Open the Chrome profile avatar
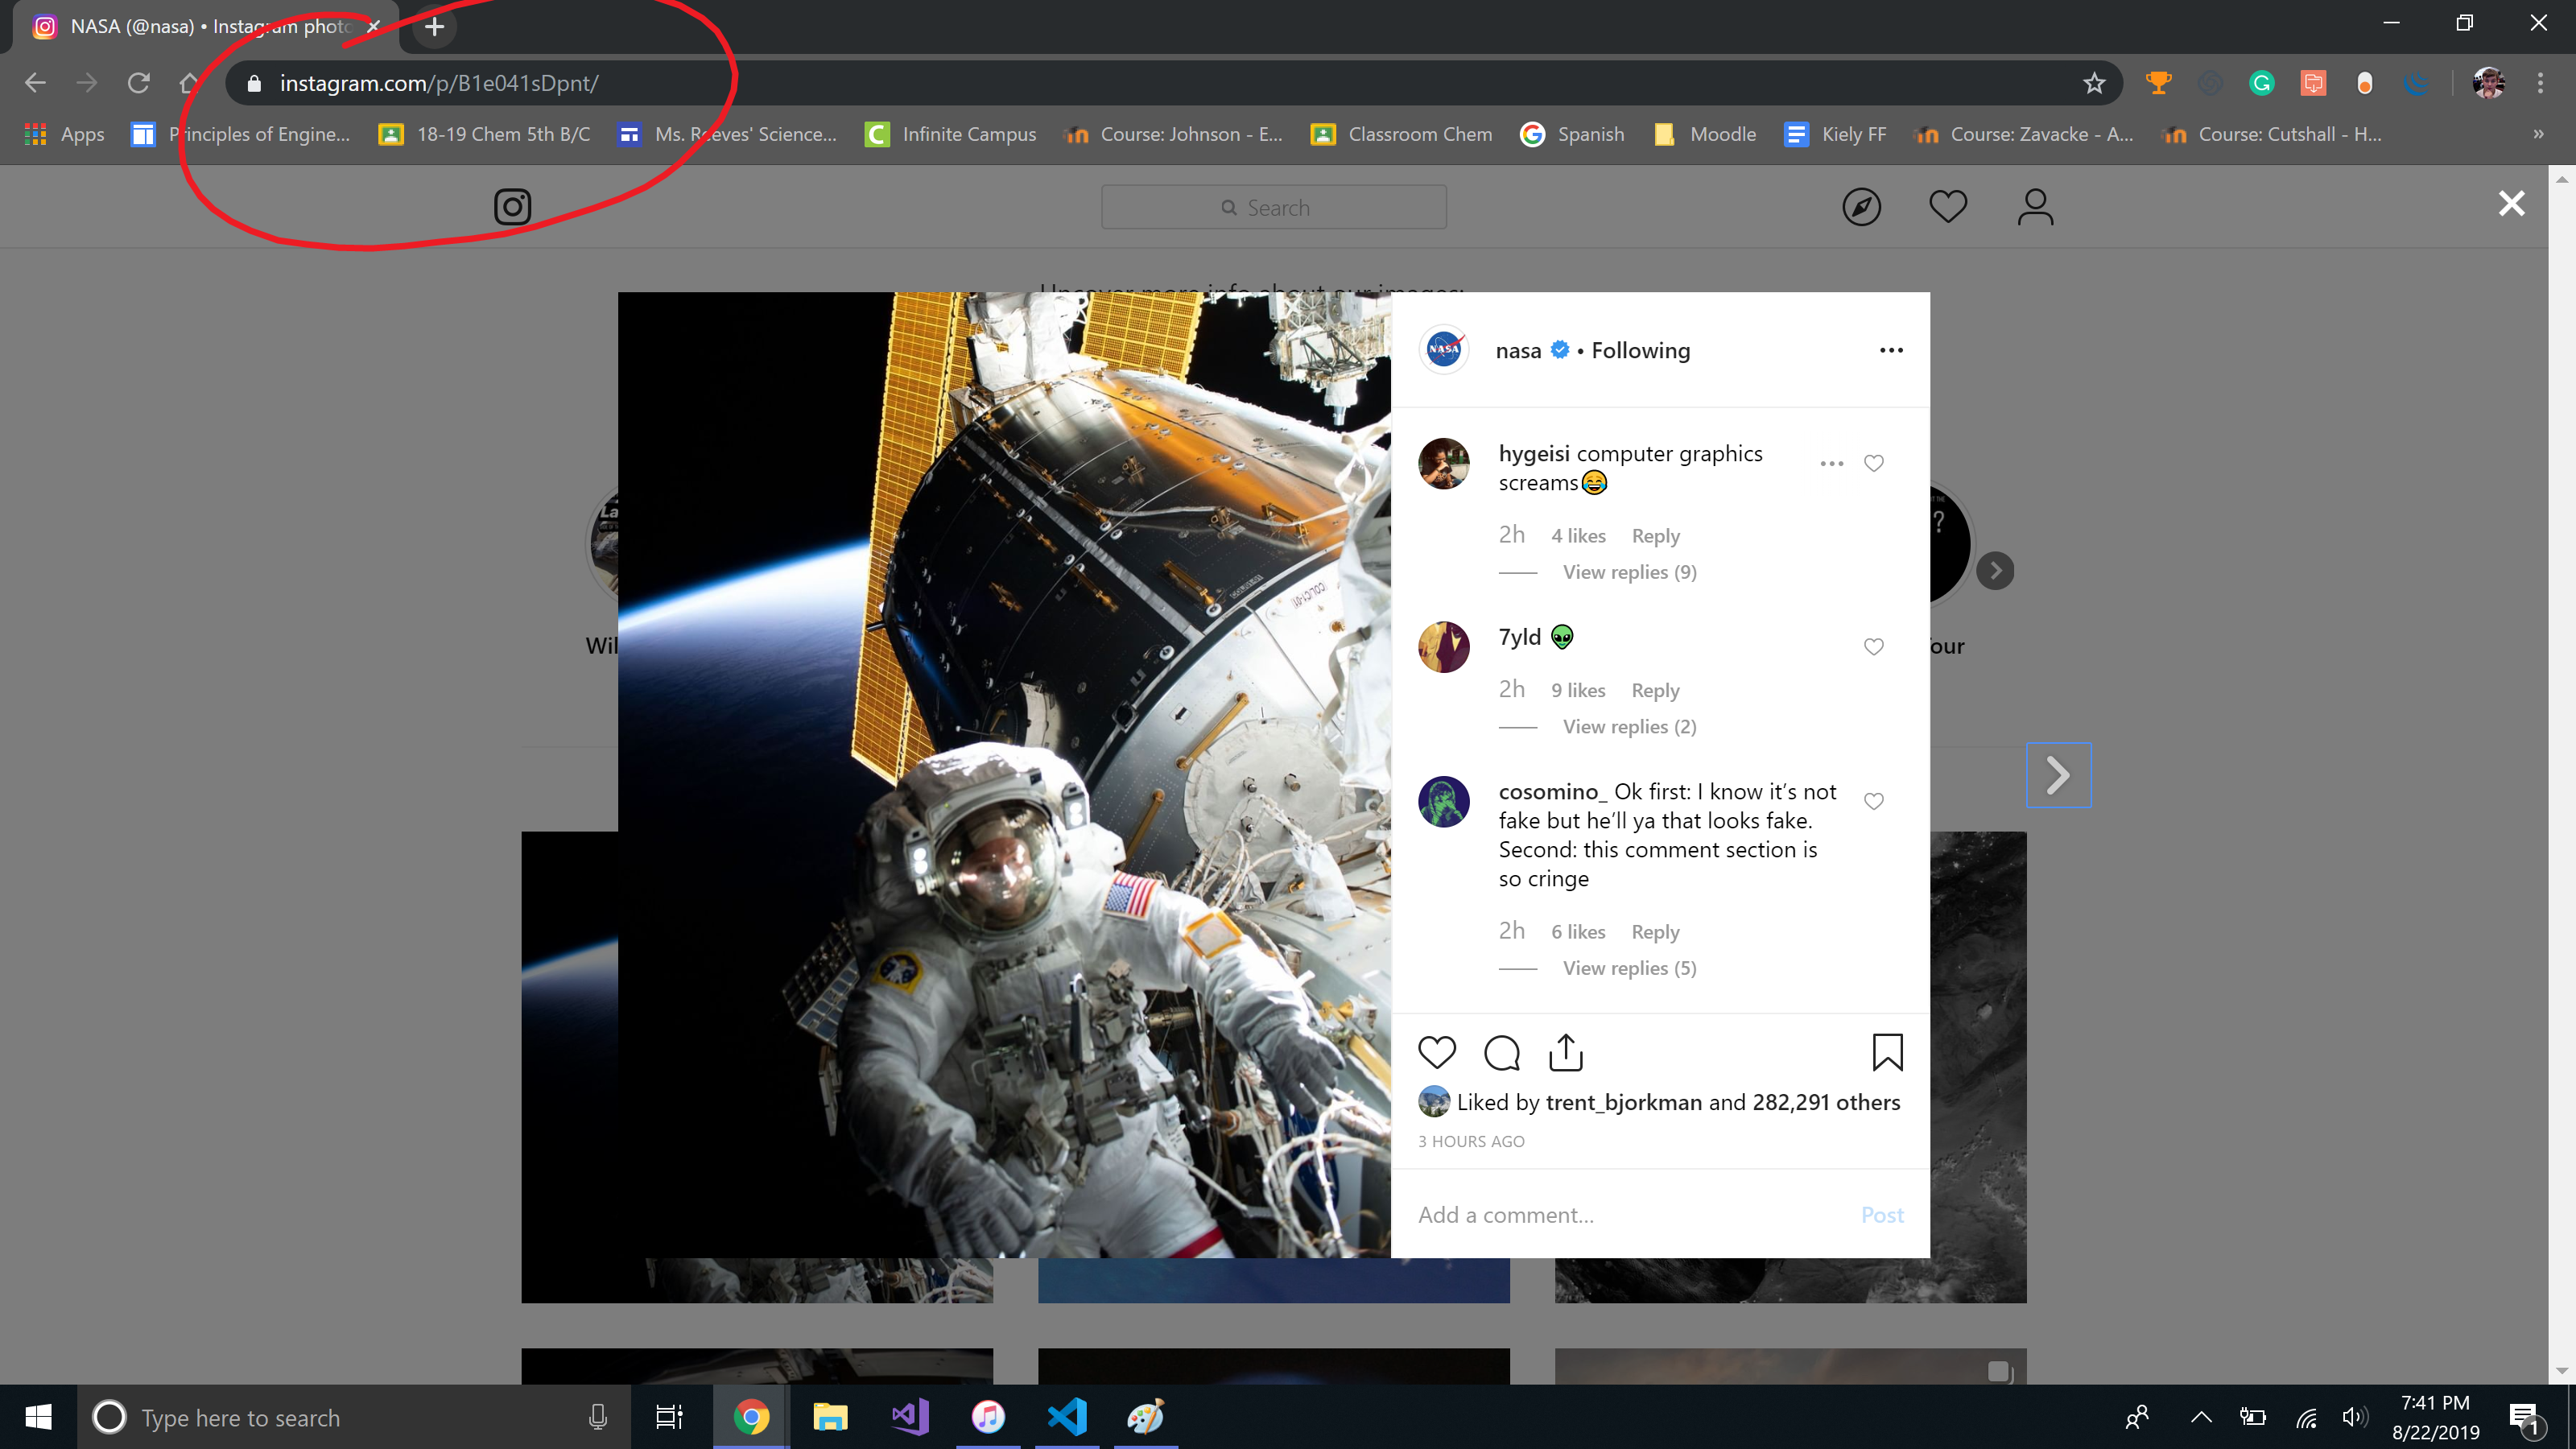The width and height of the screenshot is (2576, 1449). click(2488, 83)
